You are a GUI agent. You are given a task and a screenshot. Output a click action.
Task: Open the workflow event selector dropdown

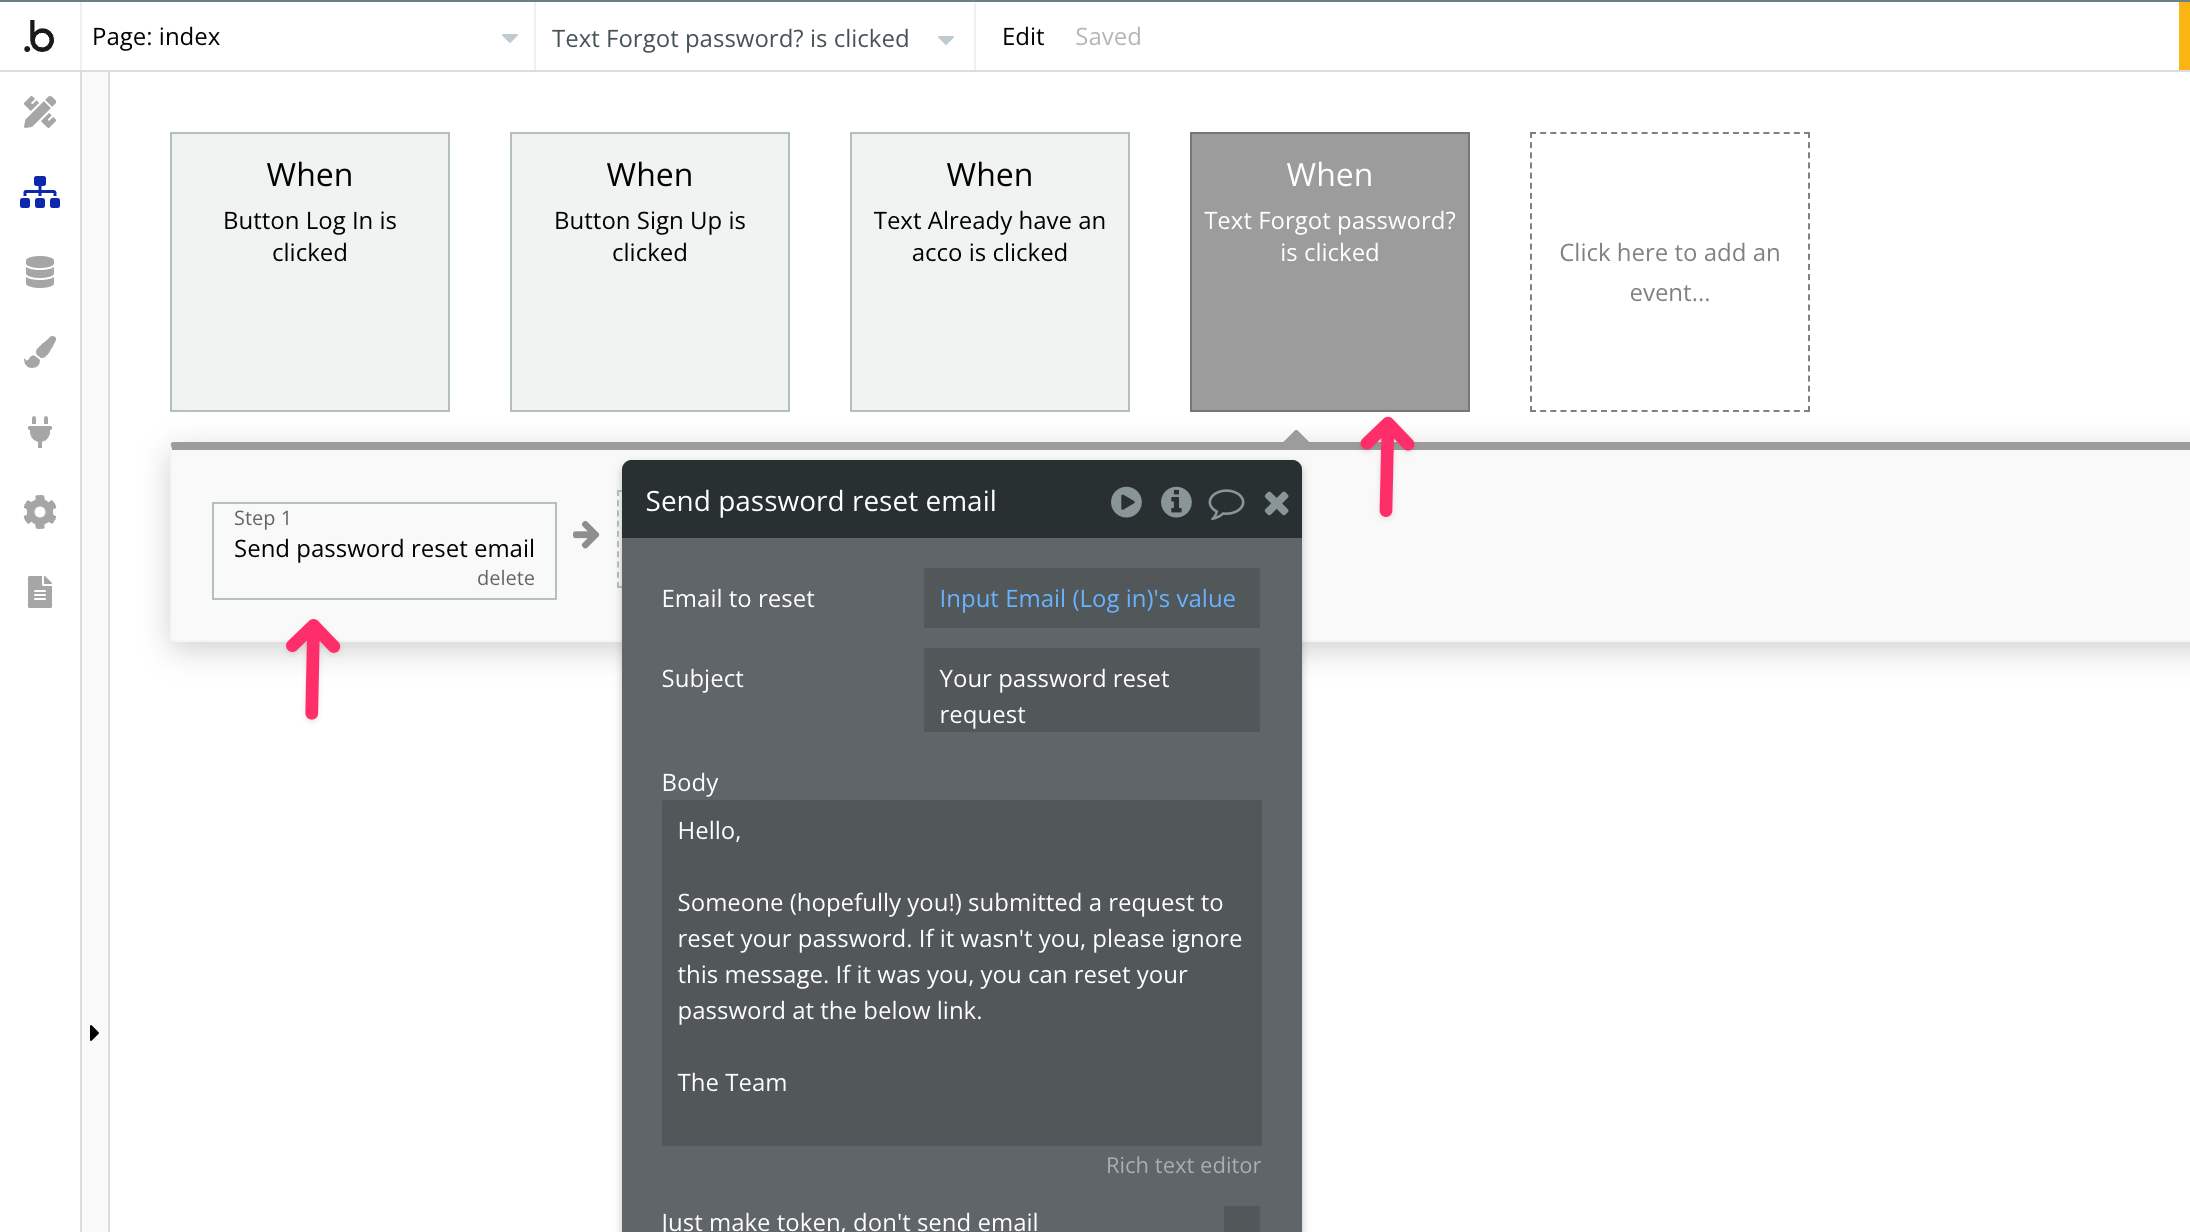945,39
